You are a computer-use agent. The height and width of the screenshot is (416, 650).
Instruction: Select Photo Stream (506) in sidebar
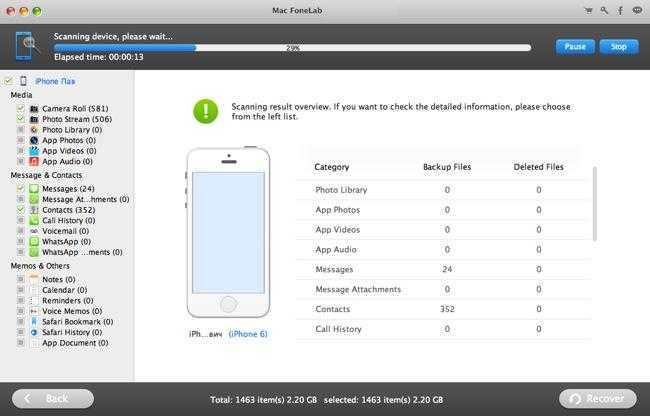coord(77,119)
